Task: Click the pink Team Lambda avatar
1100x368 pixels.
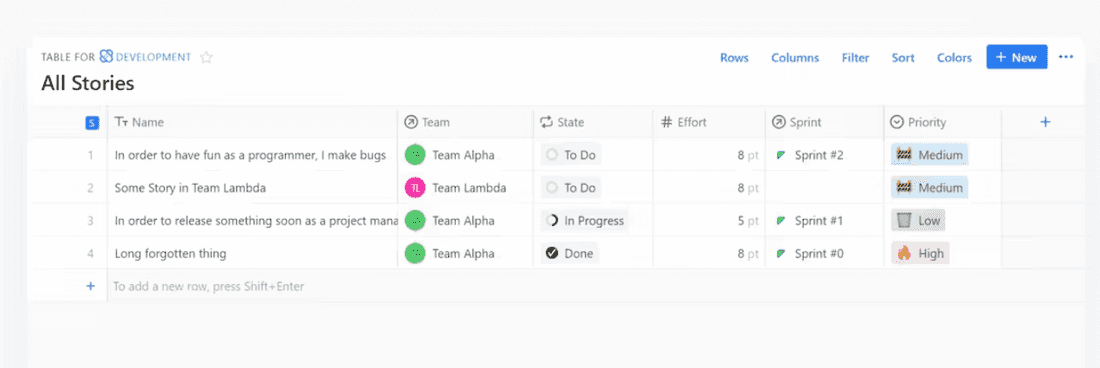Action: 415,188
